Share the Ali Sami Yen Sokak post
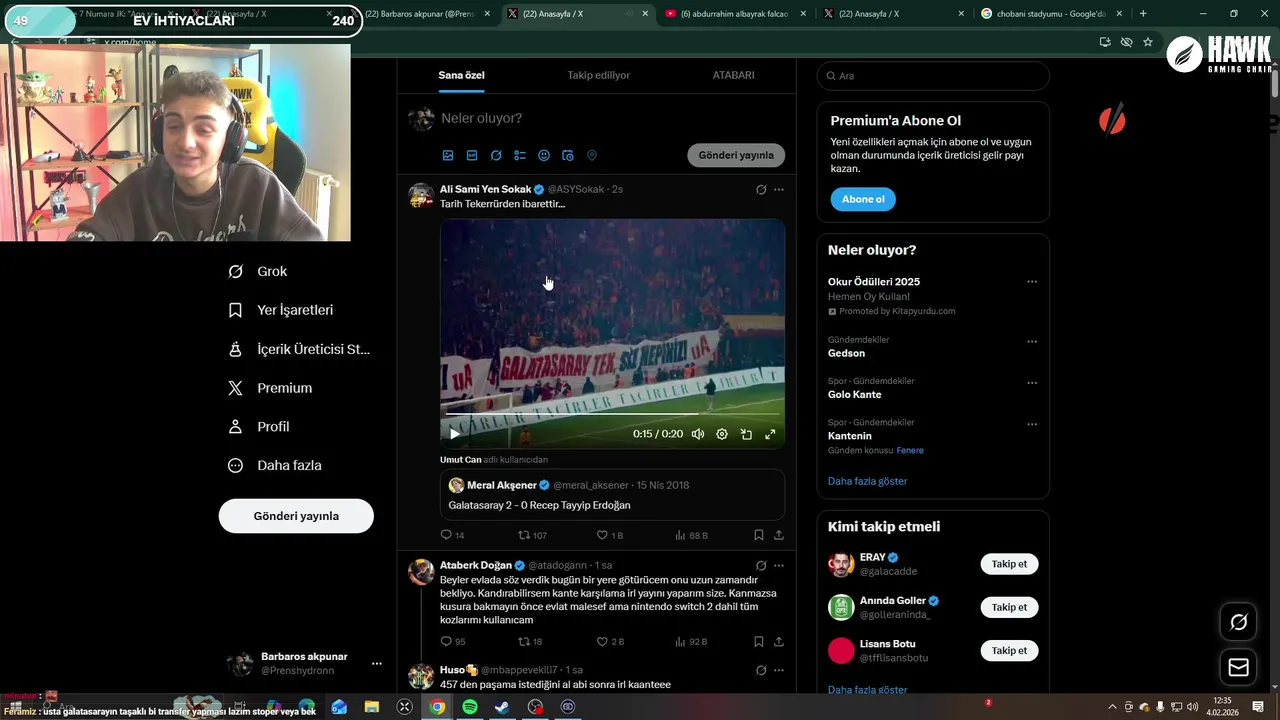This screenshot has width=1280, height=720. pyautogui.click(x=779, y=535)
